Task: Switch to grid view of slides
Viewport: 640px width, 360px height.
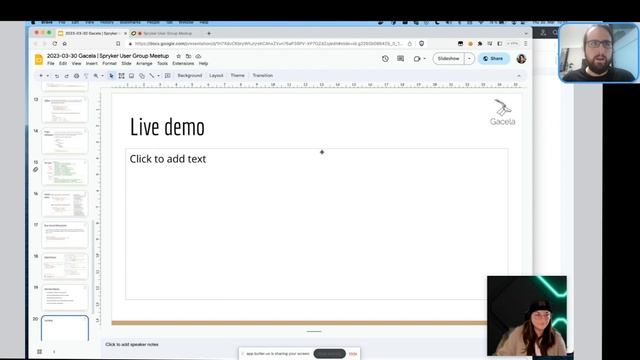Action: pyautogui.click(x=40, y=351)
